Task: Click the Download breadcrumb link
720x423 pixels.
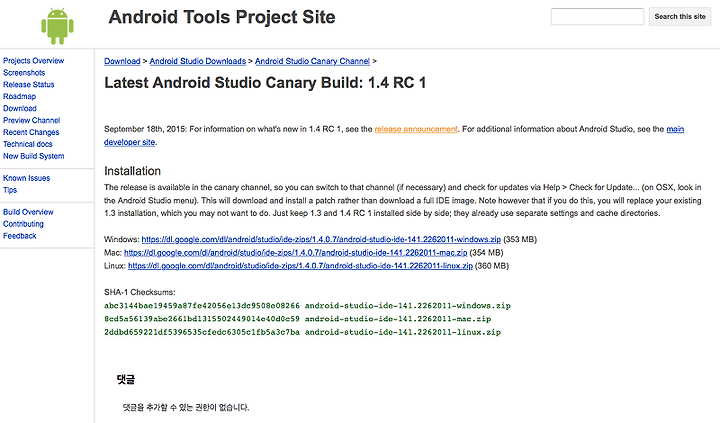Action: tap(122, 61)
